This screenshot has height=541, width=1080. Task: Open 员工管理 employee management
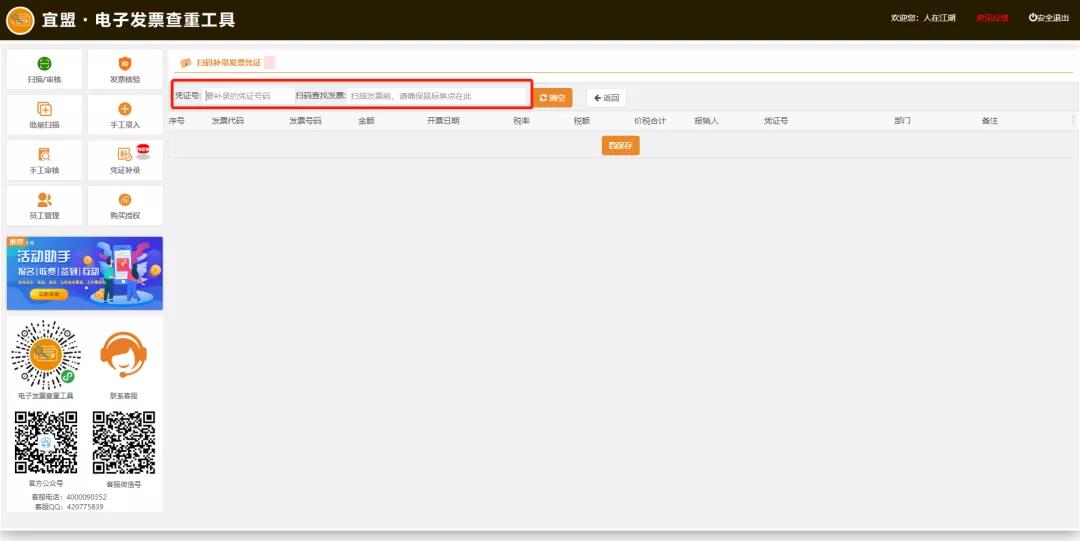click(44, 205)
